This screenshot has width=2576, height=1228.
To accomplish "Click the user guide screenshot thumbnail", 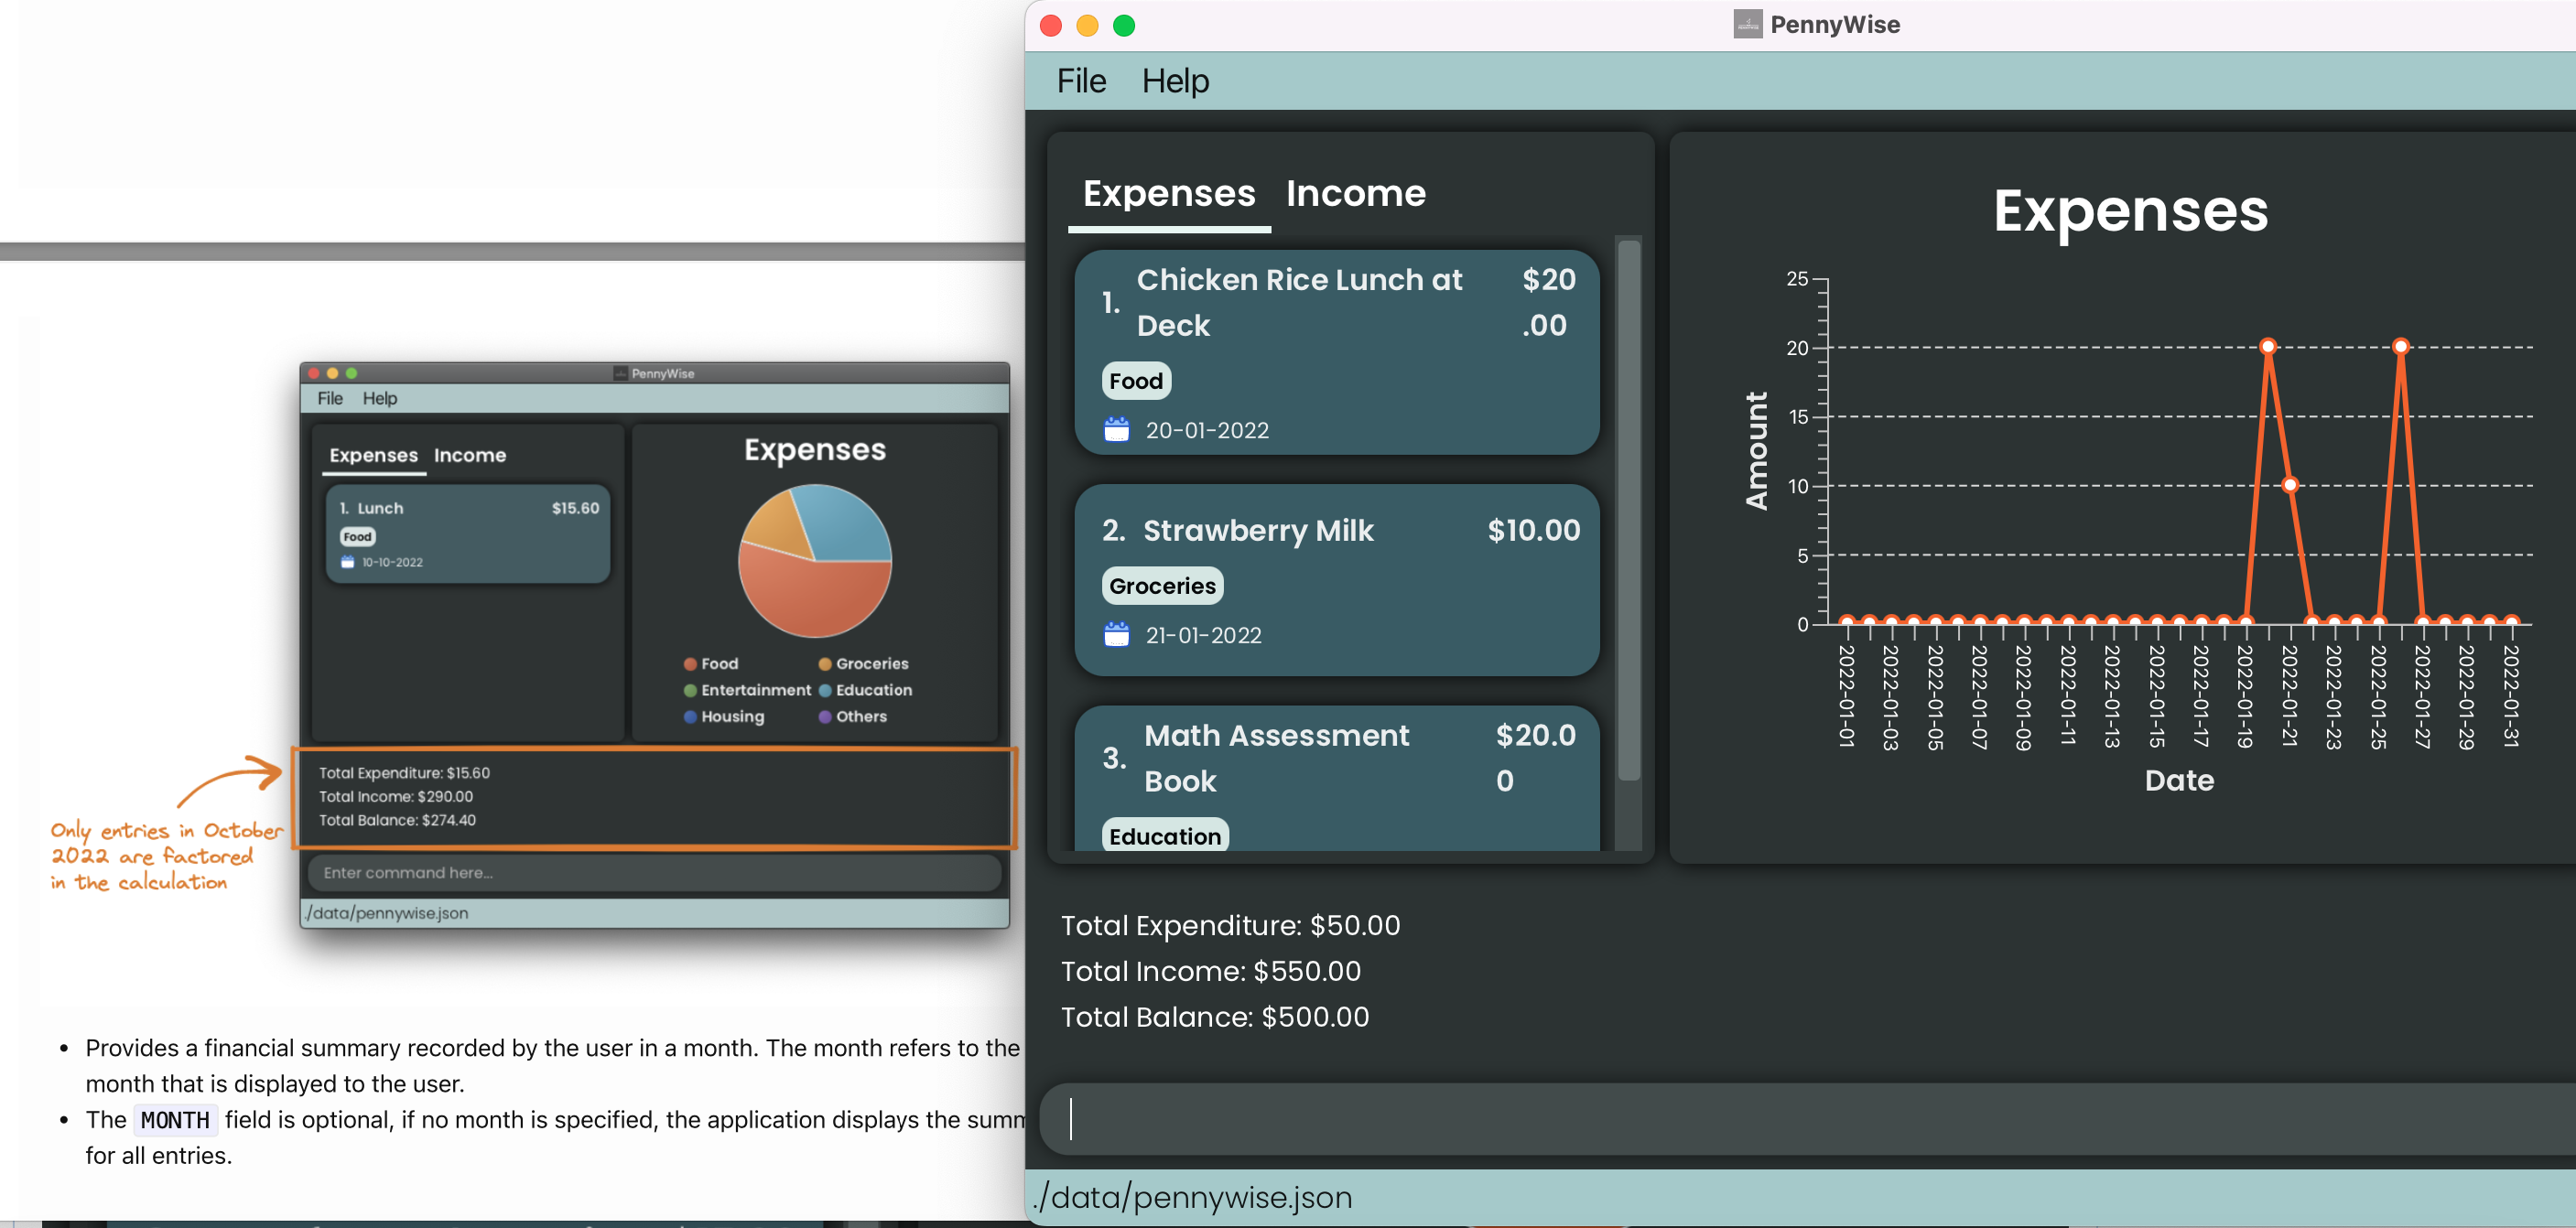I will click(654, 645).
